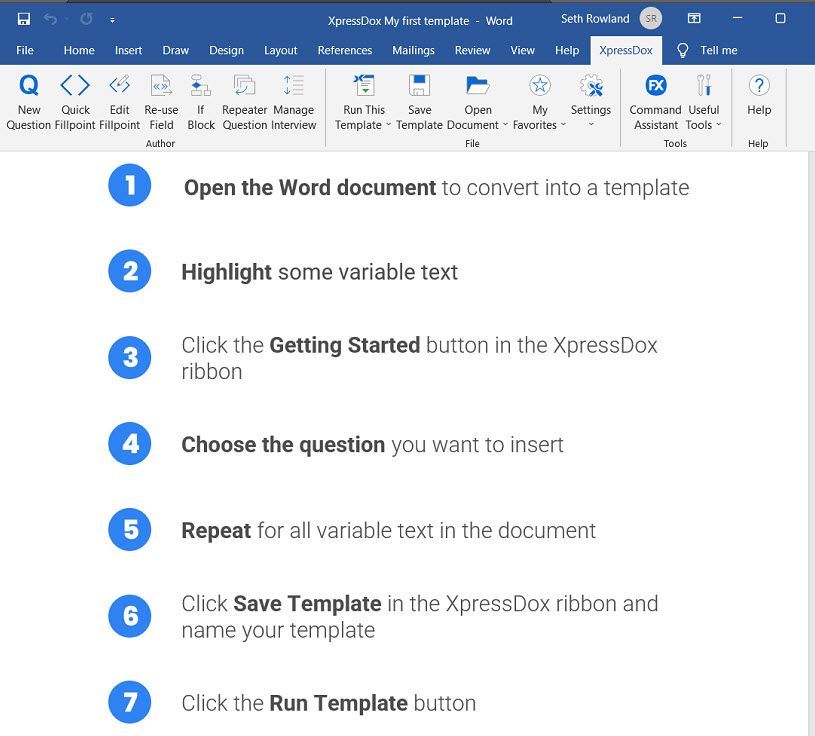Click the Tell me lightbulb icon
Viewport: 815px width, 736px height.
682,50
